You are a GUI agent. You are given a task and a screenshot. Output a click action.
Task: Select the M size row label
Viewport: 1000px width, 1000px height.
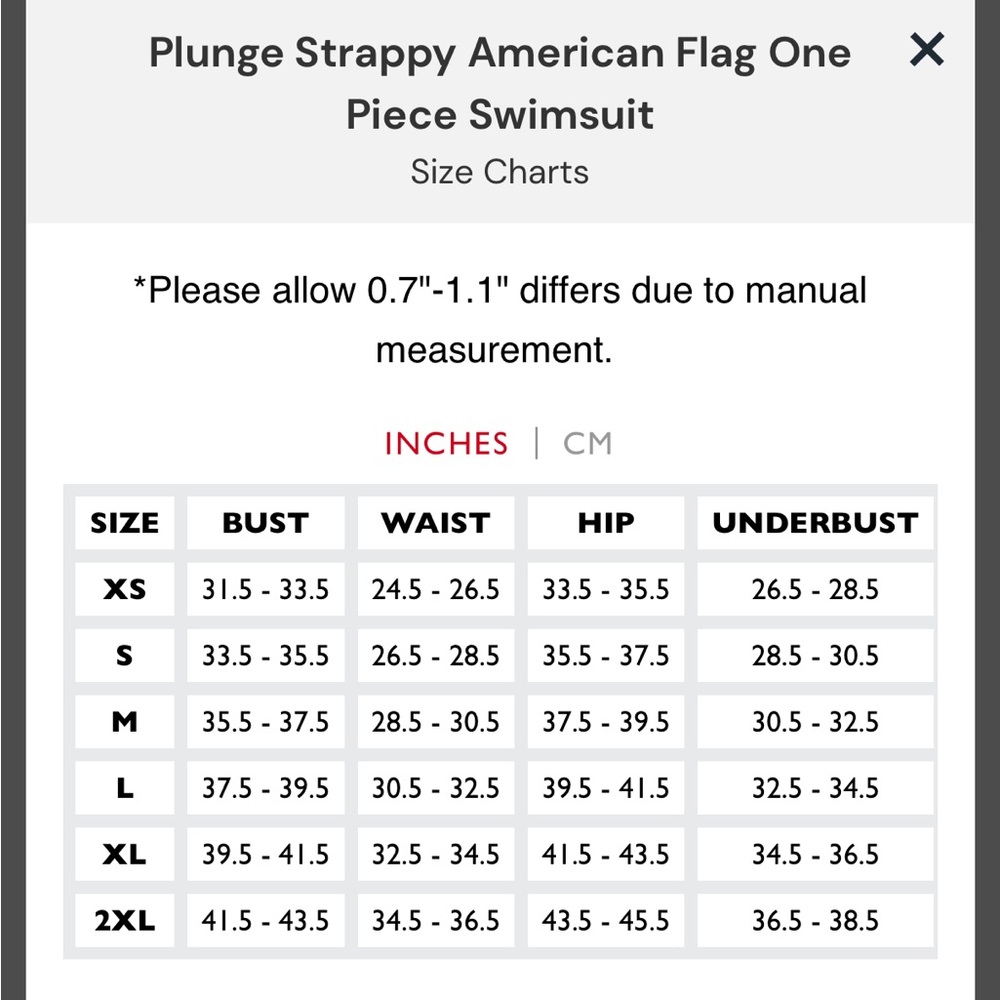(124, 722)
